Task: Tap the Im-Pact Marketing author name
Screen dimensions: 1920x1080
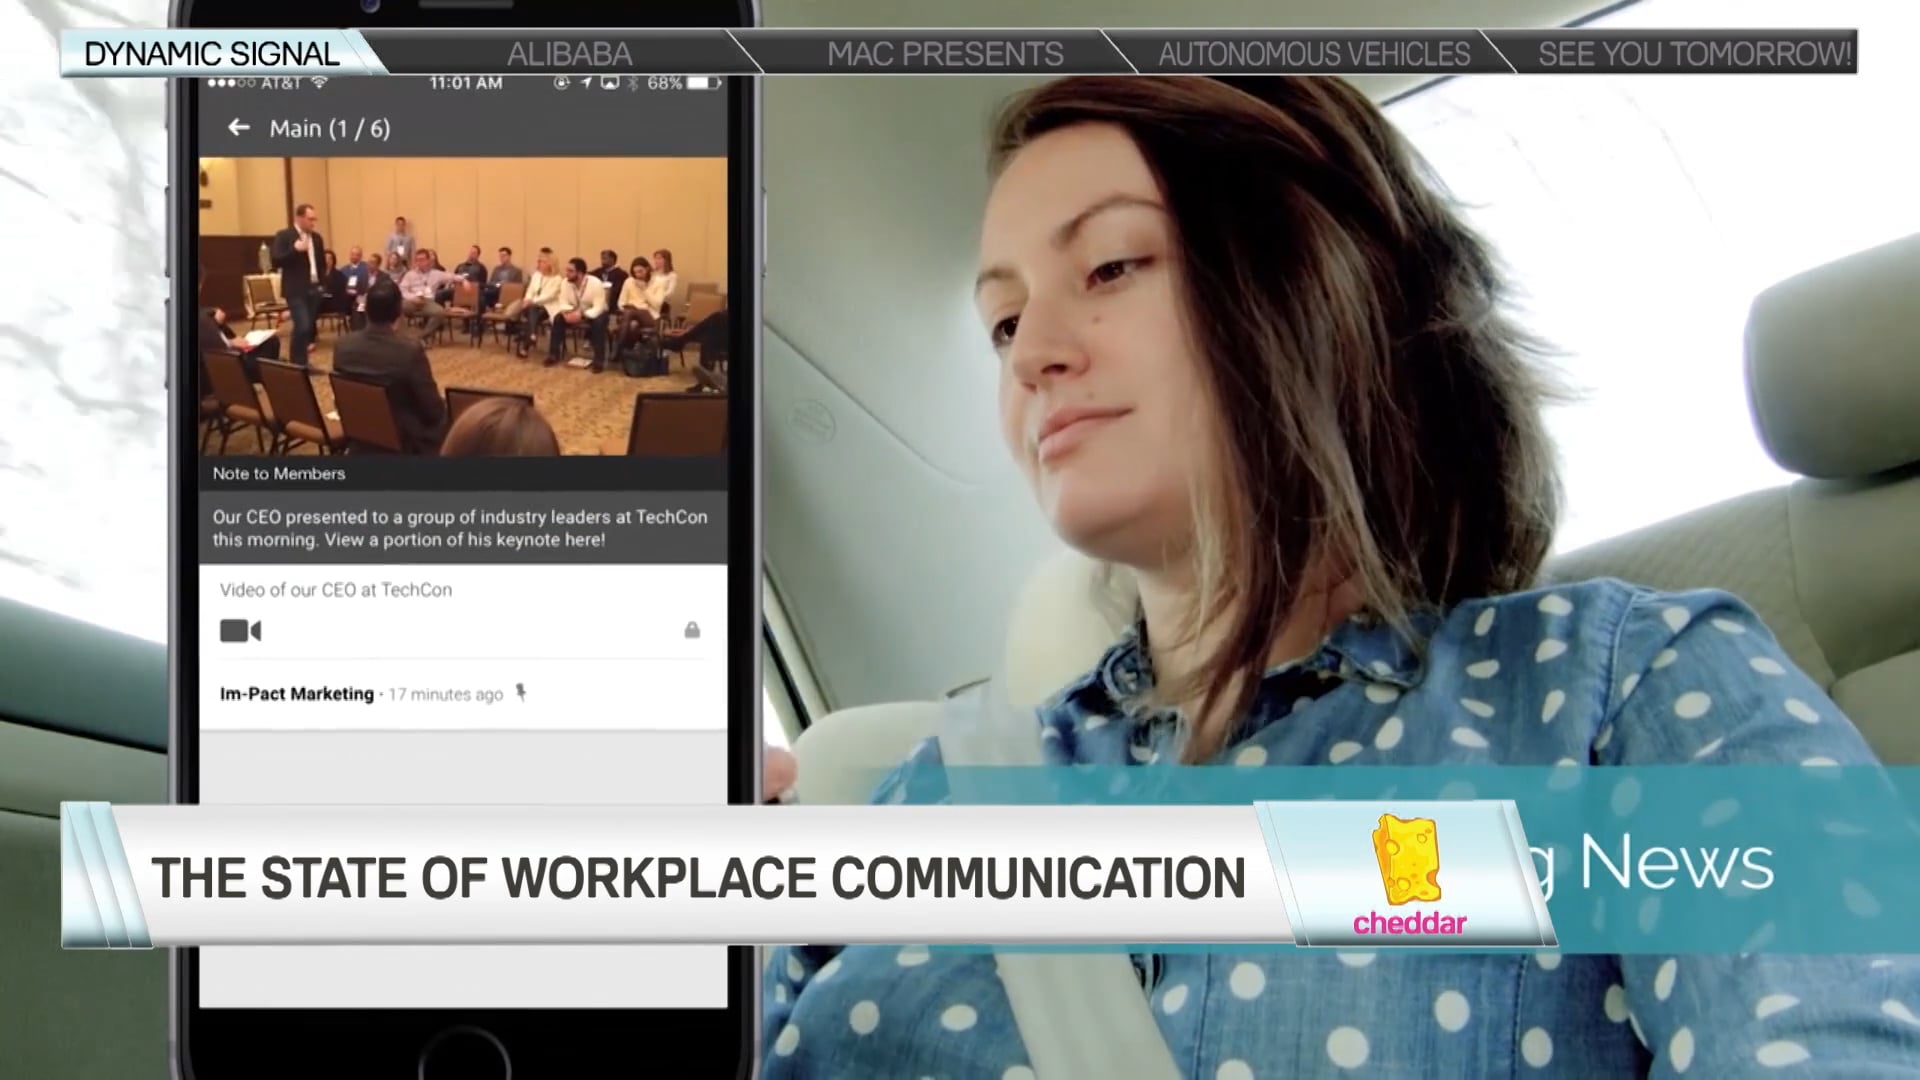Action: 297,694
